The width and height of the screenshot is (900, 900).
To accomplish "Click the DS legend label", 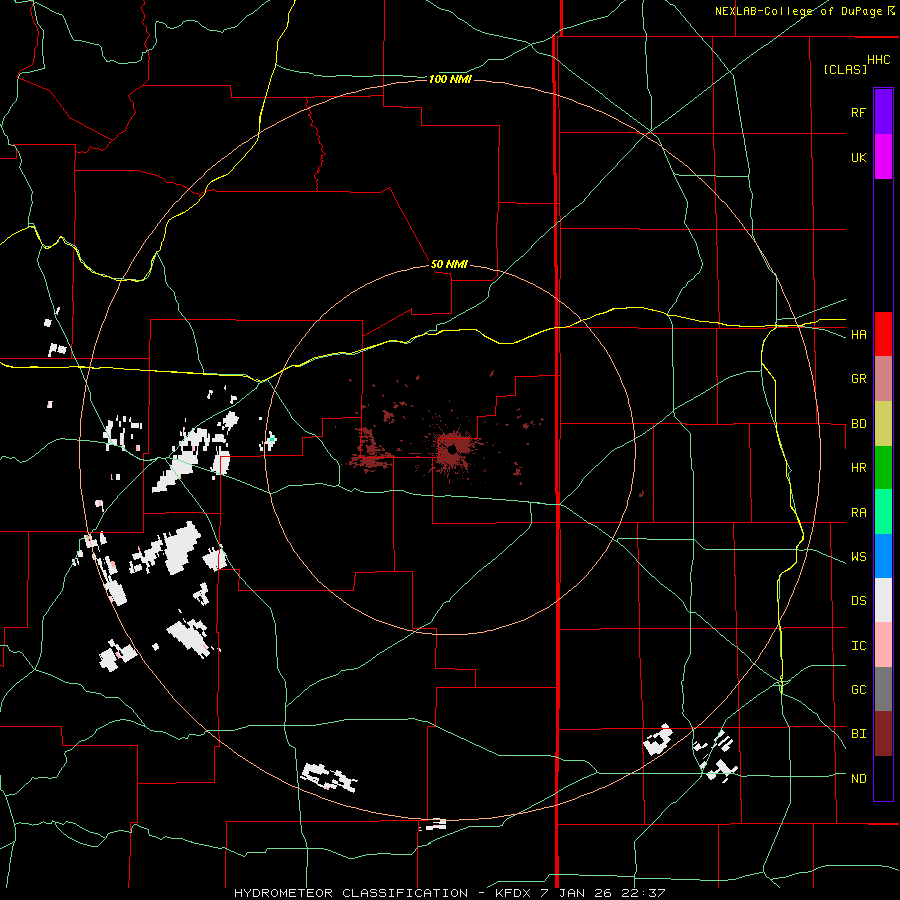I will [858, 601].
